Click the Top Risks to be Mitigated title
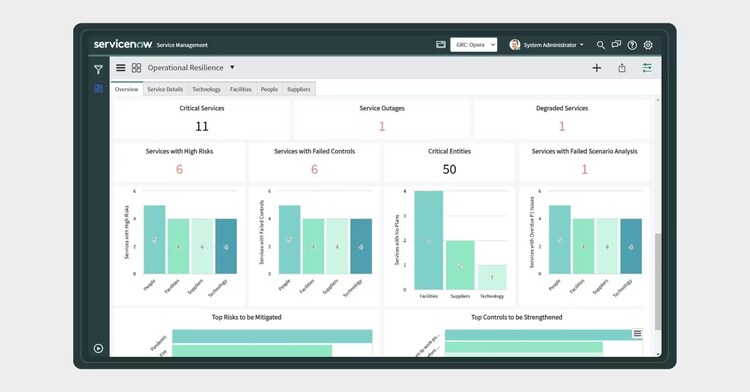This screenshot has width=750, height=392. [246, 317]
